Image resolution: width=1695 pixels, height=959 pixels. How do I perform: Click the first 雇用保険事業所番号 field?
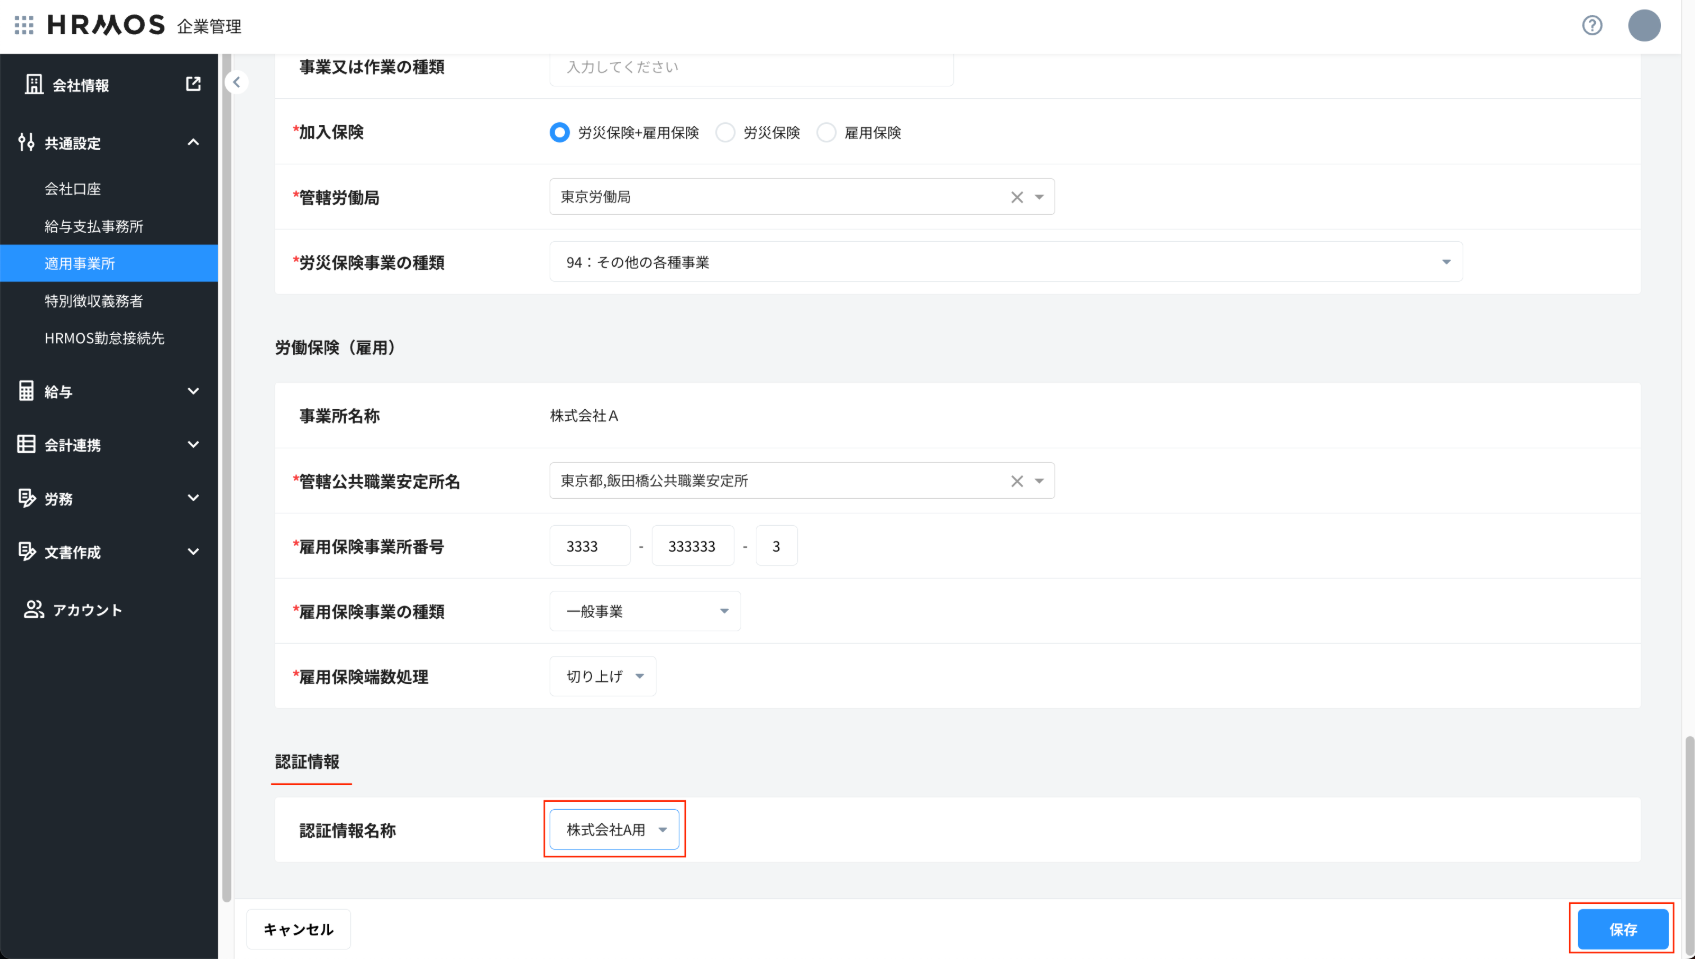tap(590, 546)
